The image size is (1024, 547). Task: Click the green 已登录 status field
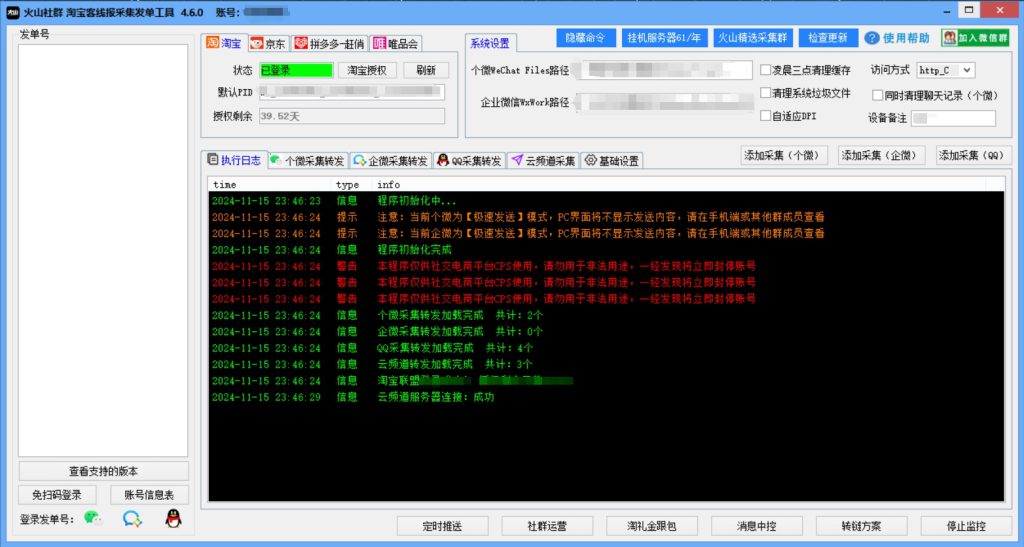(x=296, y=70)
